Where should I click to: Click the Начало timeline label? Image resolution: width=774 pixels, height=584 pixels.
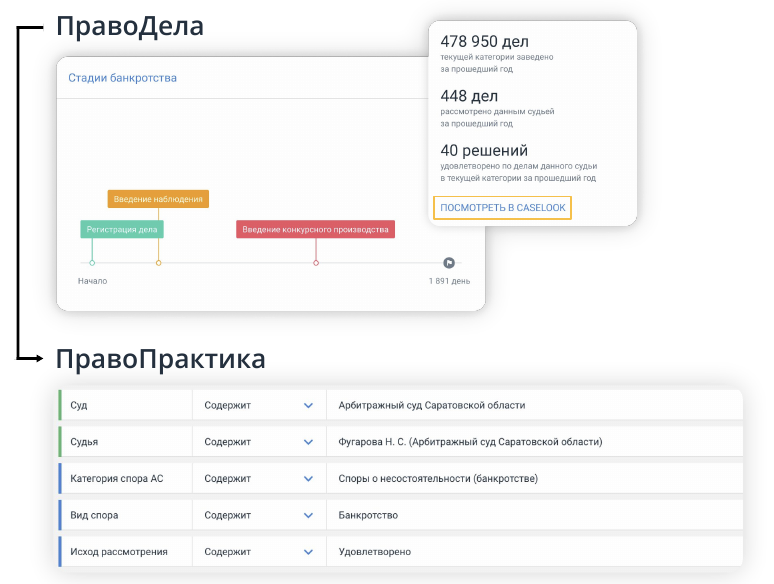[92, 281]
